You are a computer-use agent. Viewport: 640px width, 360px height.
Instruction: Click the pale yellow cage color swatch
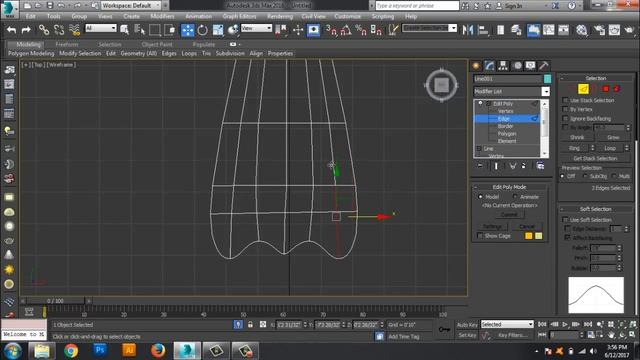point(538,236)
